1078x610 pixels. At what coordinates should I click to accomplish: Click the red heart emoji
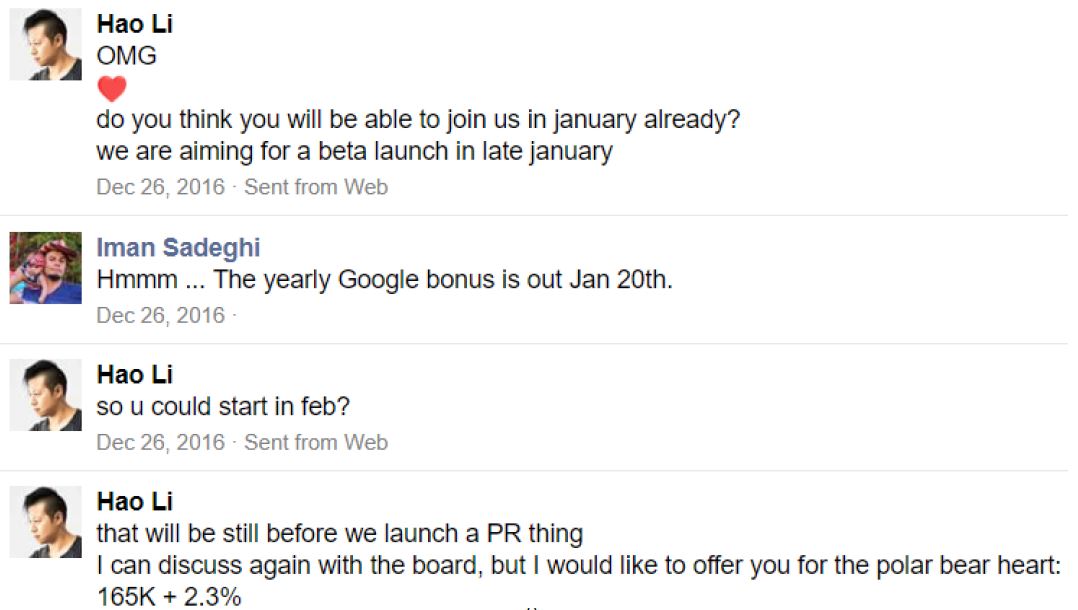pos(112,89)
